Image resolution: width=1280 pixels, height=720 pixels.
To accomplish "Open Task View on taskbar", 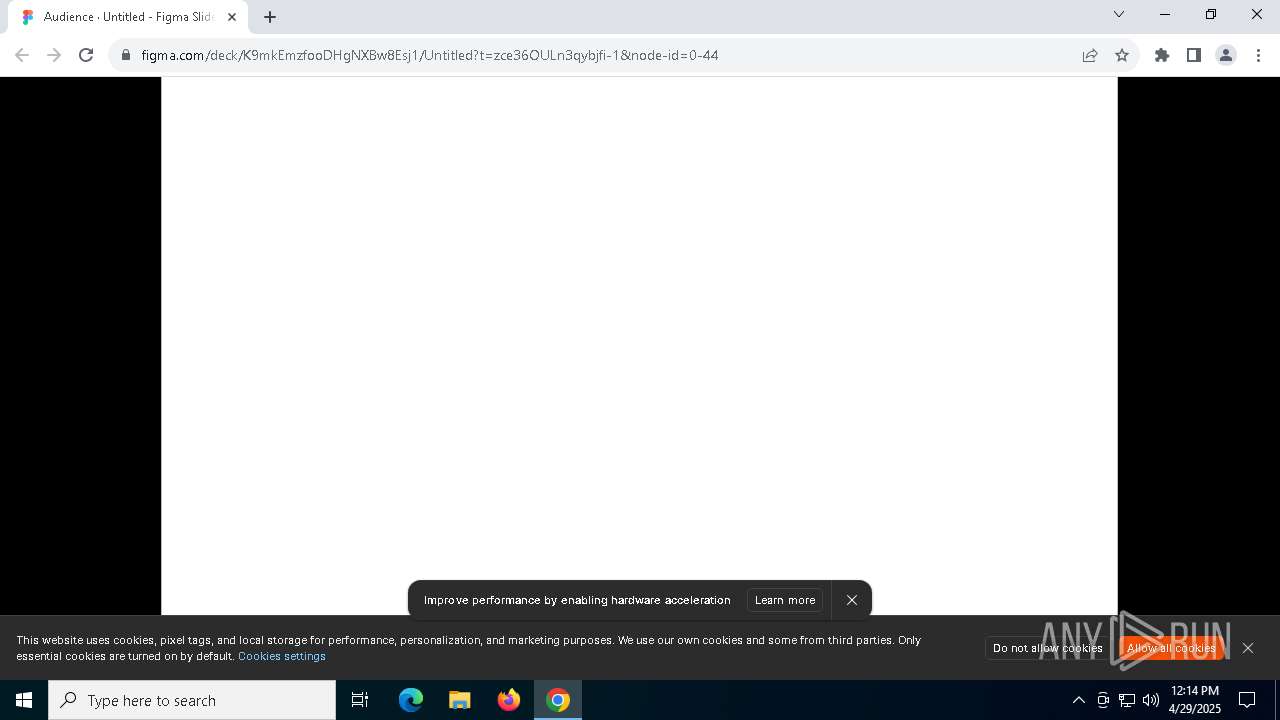I will click(x=360, y=700).
